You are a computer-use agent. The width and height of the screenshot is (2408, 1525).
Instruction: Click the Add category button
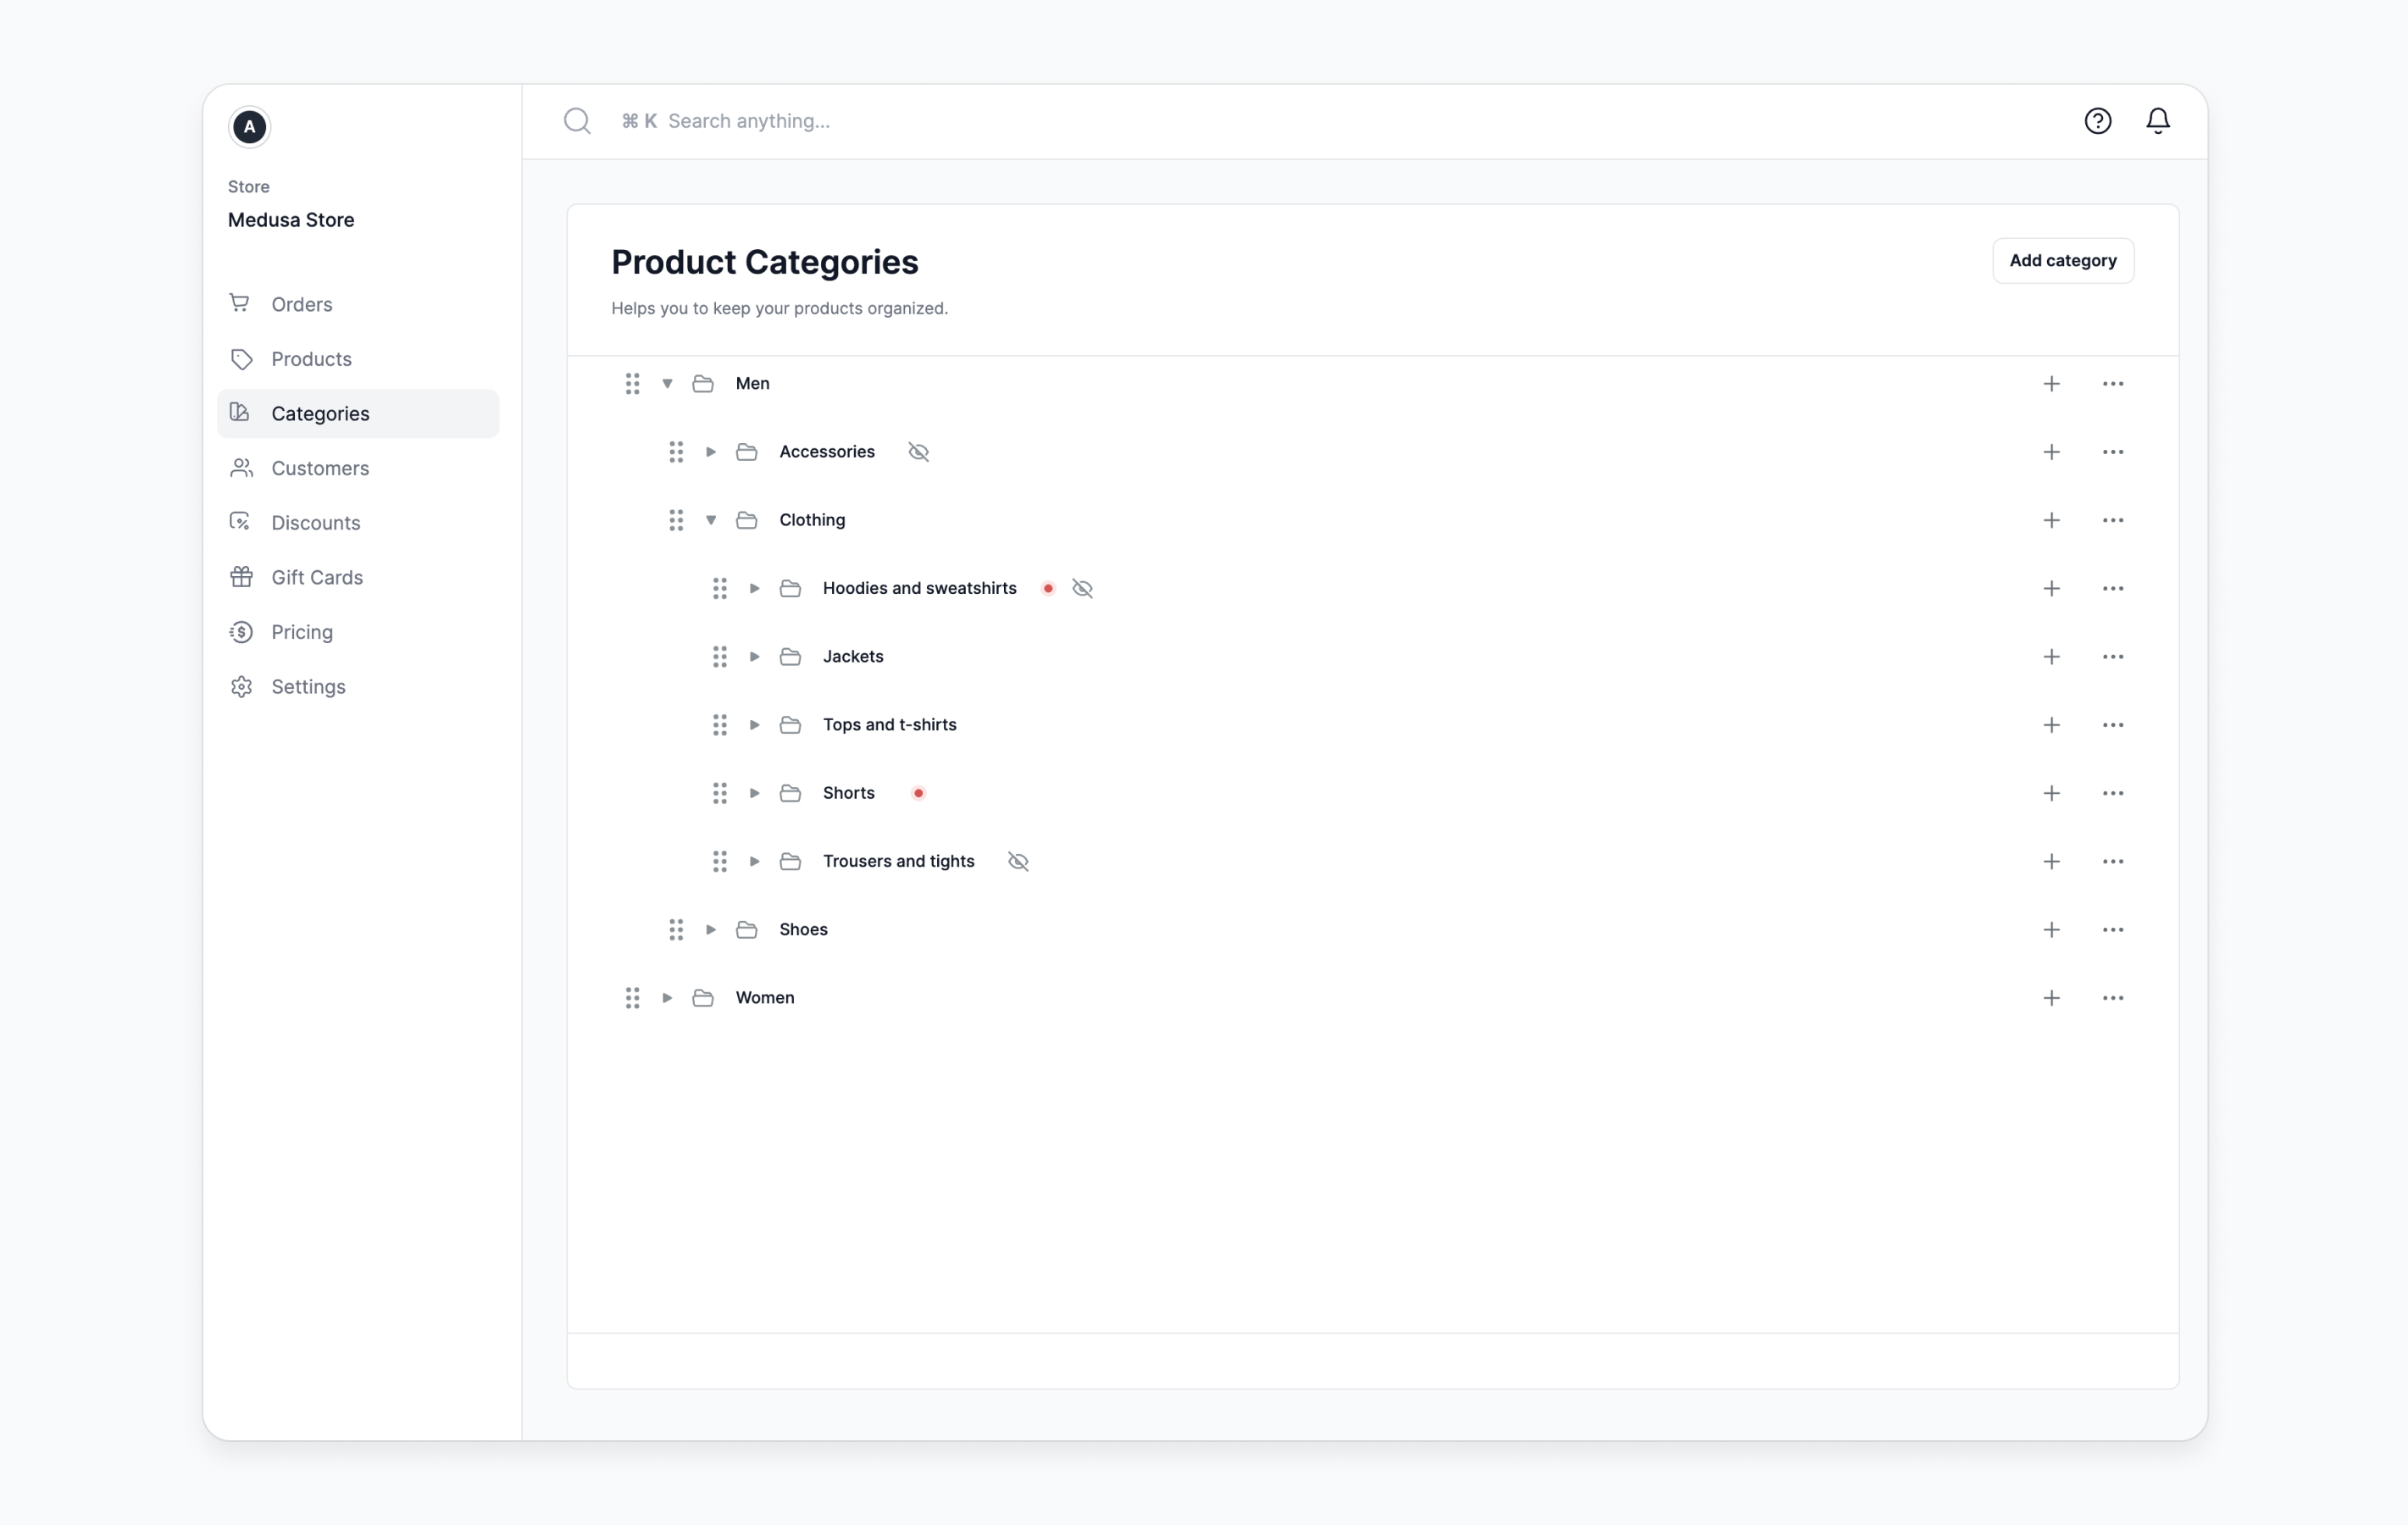[x=2062, y=261]
